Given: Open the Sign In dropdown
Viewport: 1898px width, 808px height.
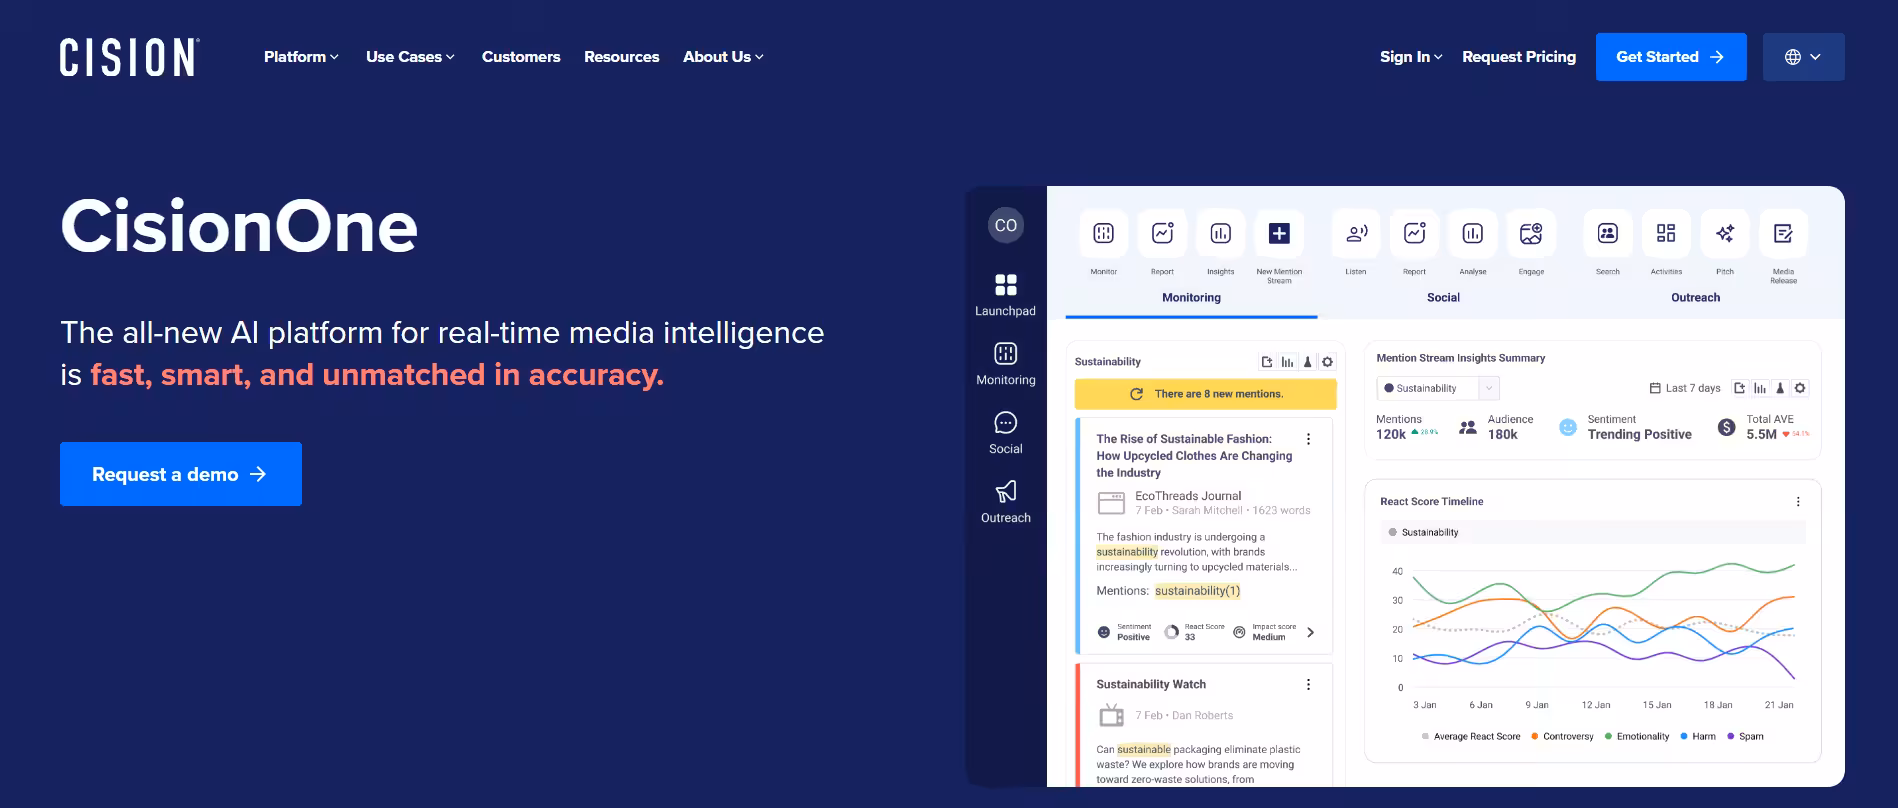Looking at the screenshot, I should tap(1411, 57).
